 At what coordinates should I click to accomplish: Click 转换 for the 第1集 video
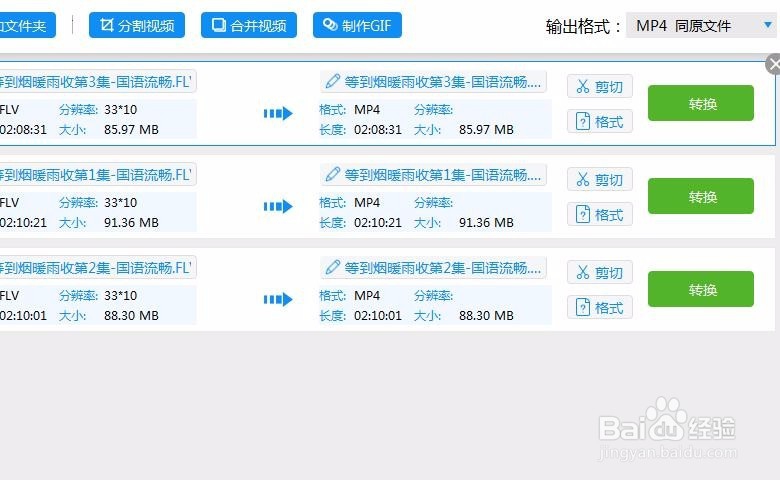point(700,196)
